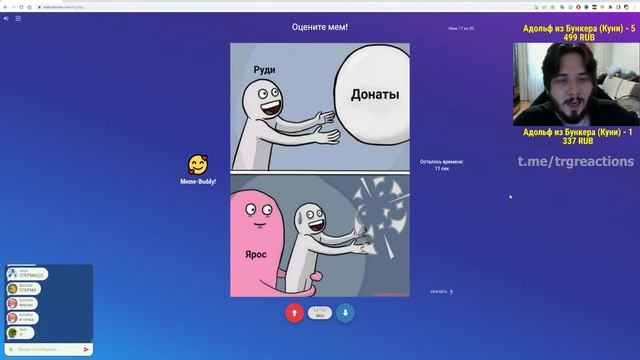
Task: Download the meme via Скачать link
Action: (x=442, y=291)
